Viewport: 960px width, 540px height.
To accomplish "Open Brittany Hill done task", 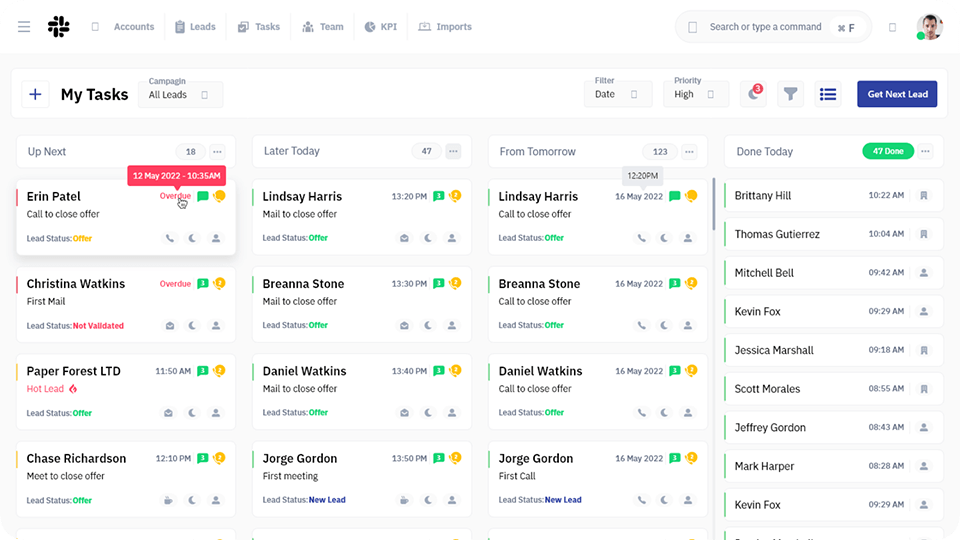I will [x=833, y=195].
